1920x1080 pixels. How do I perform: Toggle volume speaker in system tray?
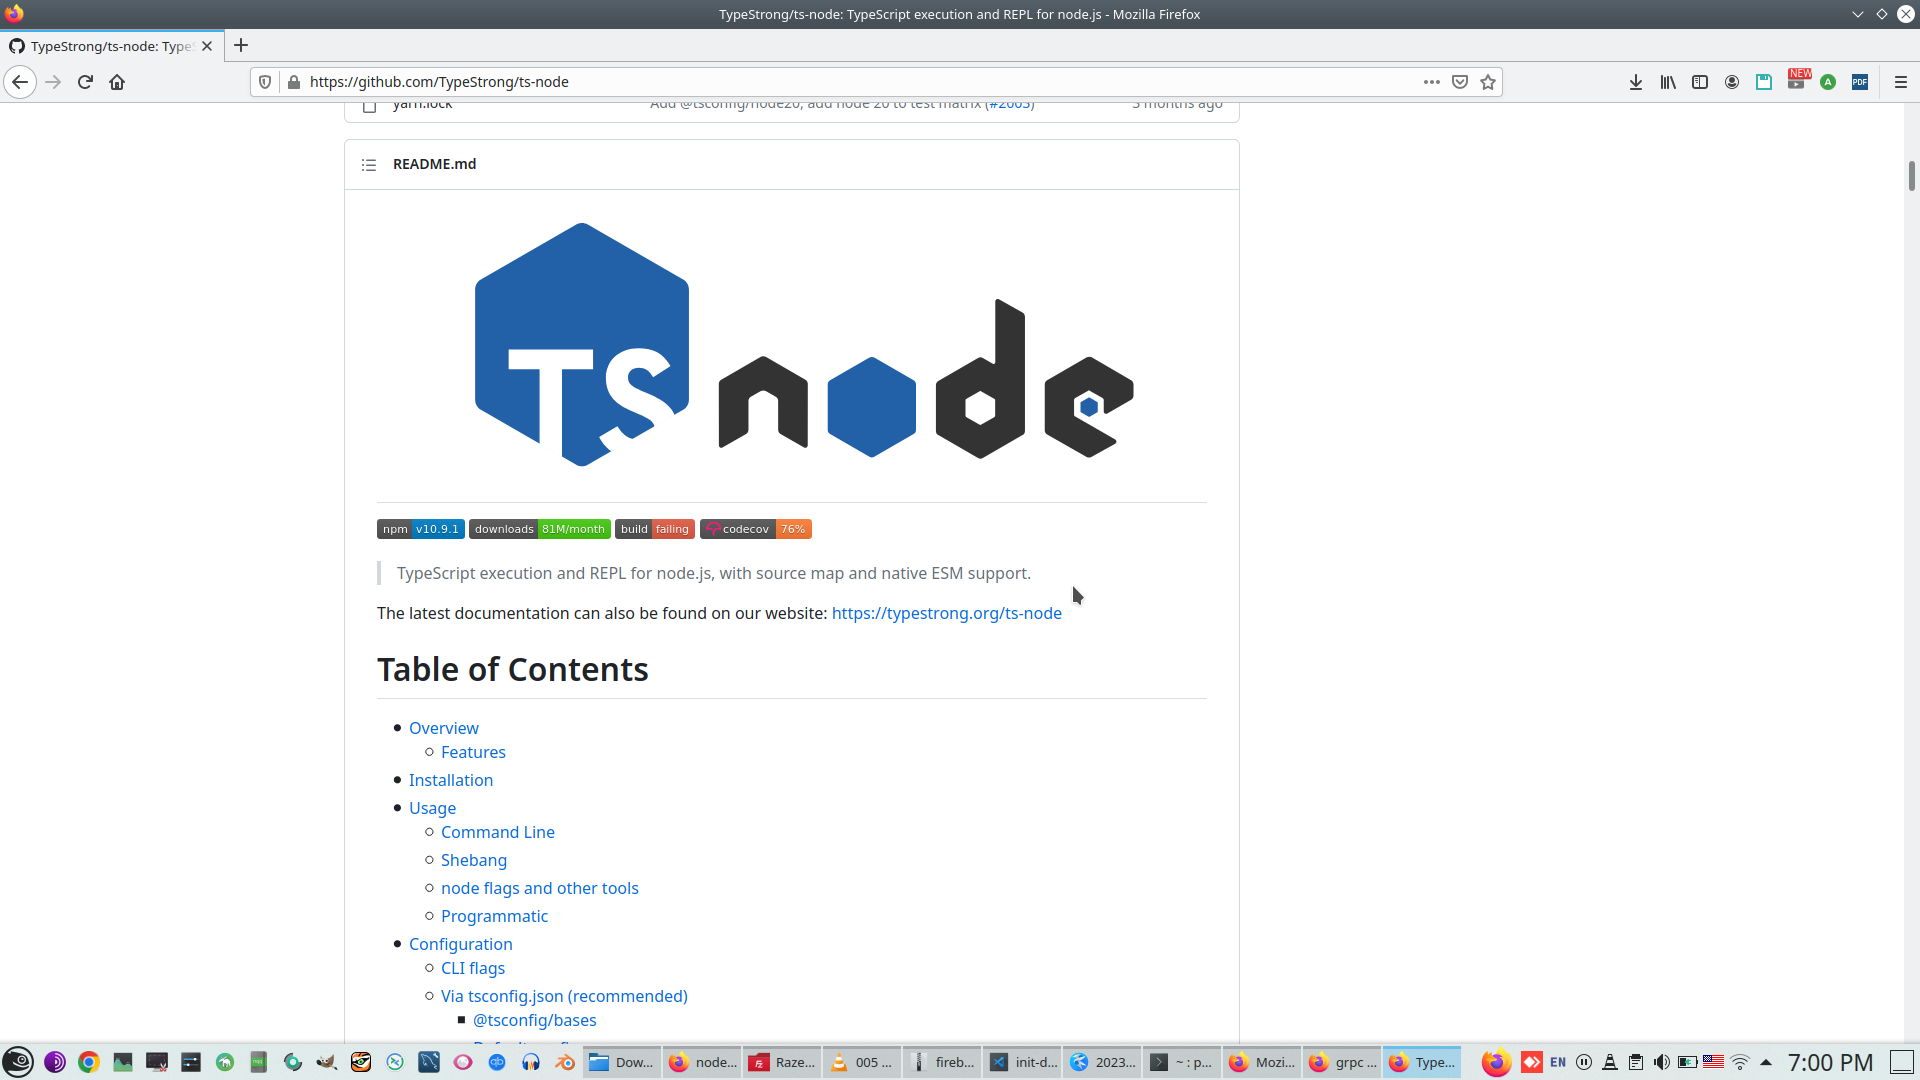pyautogui.click(x=1661, y=1062)
